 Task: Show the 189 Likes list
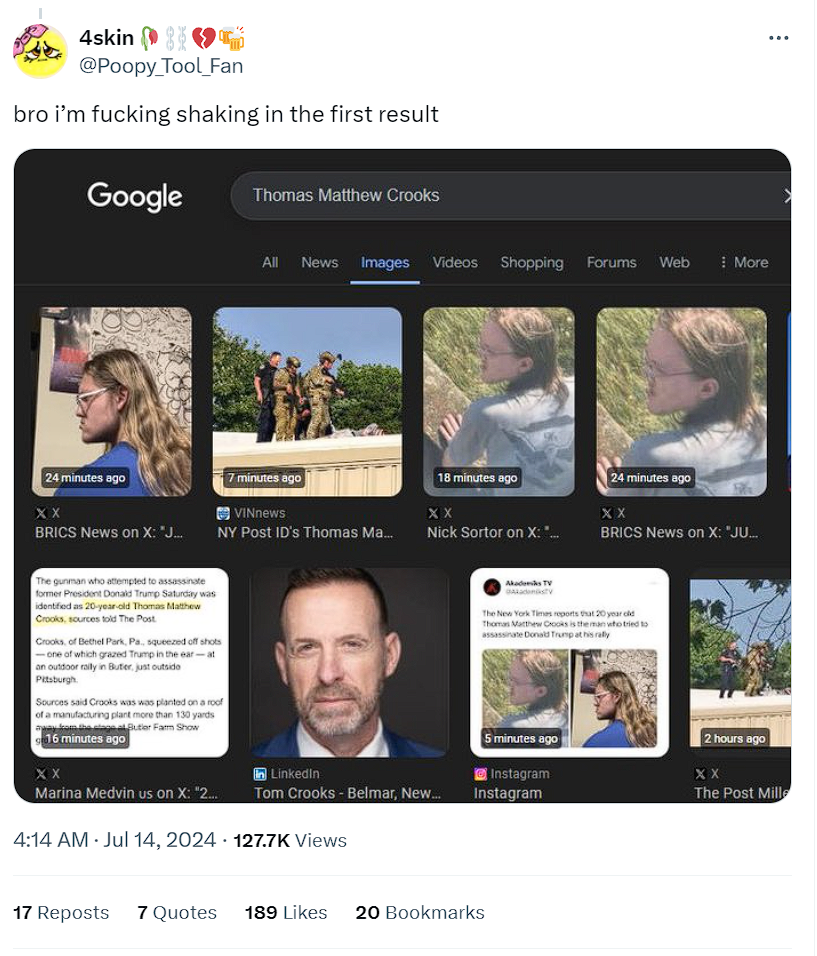tap(286, 912)
